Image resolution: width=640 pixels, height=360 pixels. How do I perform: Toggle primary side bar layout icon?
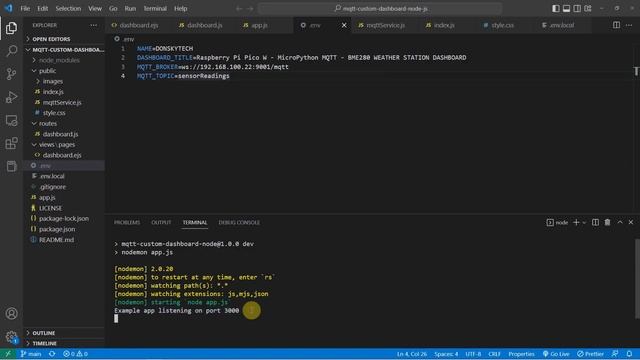pyautogui.click(x=556, y=9)
